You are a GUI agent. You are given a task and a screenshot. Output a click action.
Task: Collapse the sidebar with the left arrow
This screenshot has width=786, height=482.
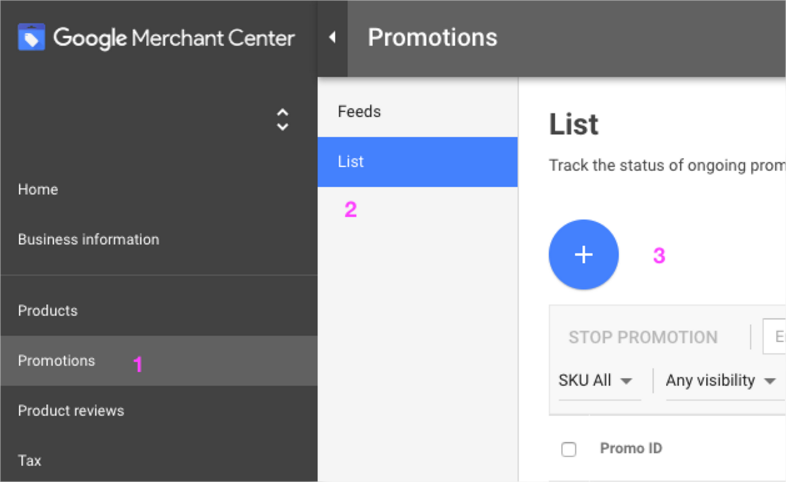point(332,38)
